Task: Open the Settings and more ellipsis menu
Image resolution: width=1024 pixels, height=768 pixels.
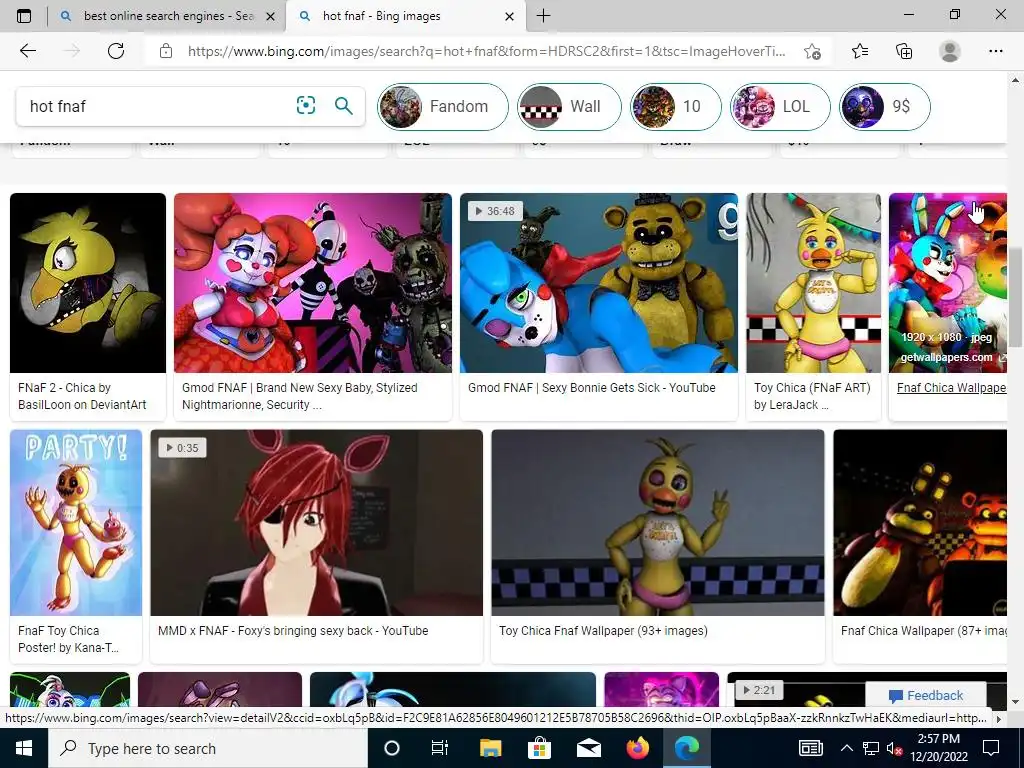Action: click(x=995, y=51)
